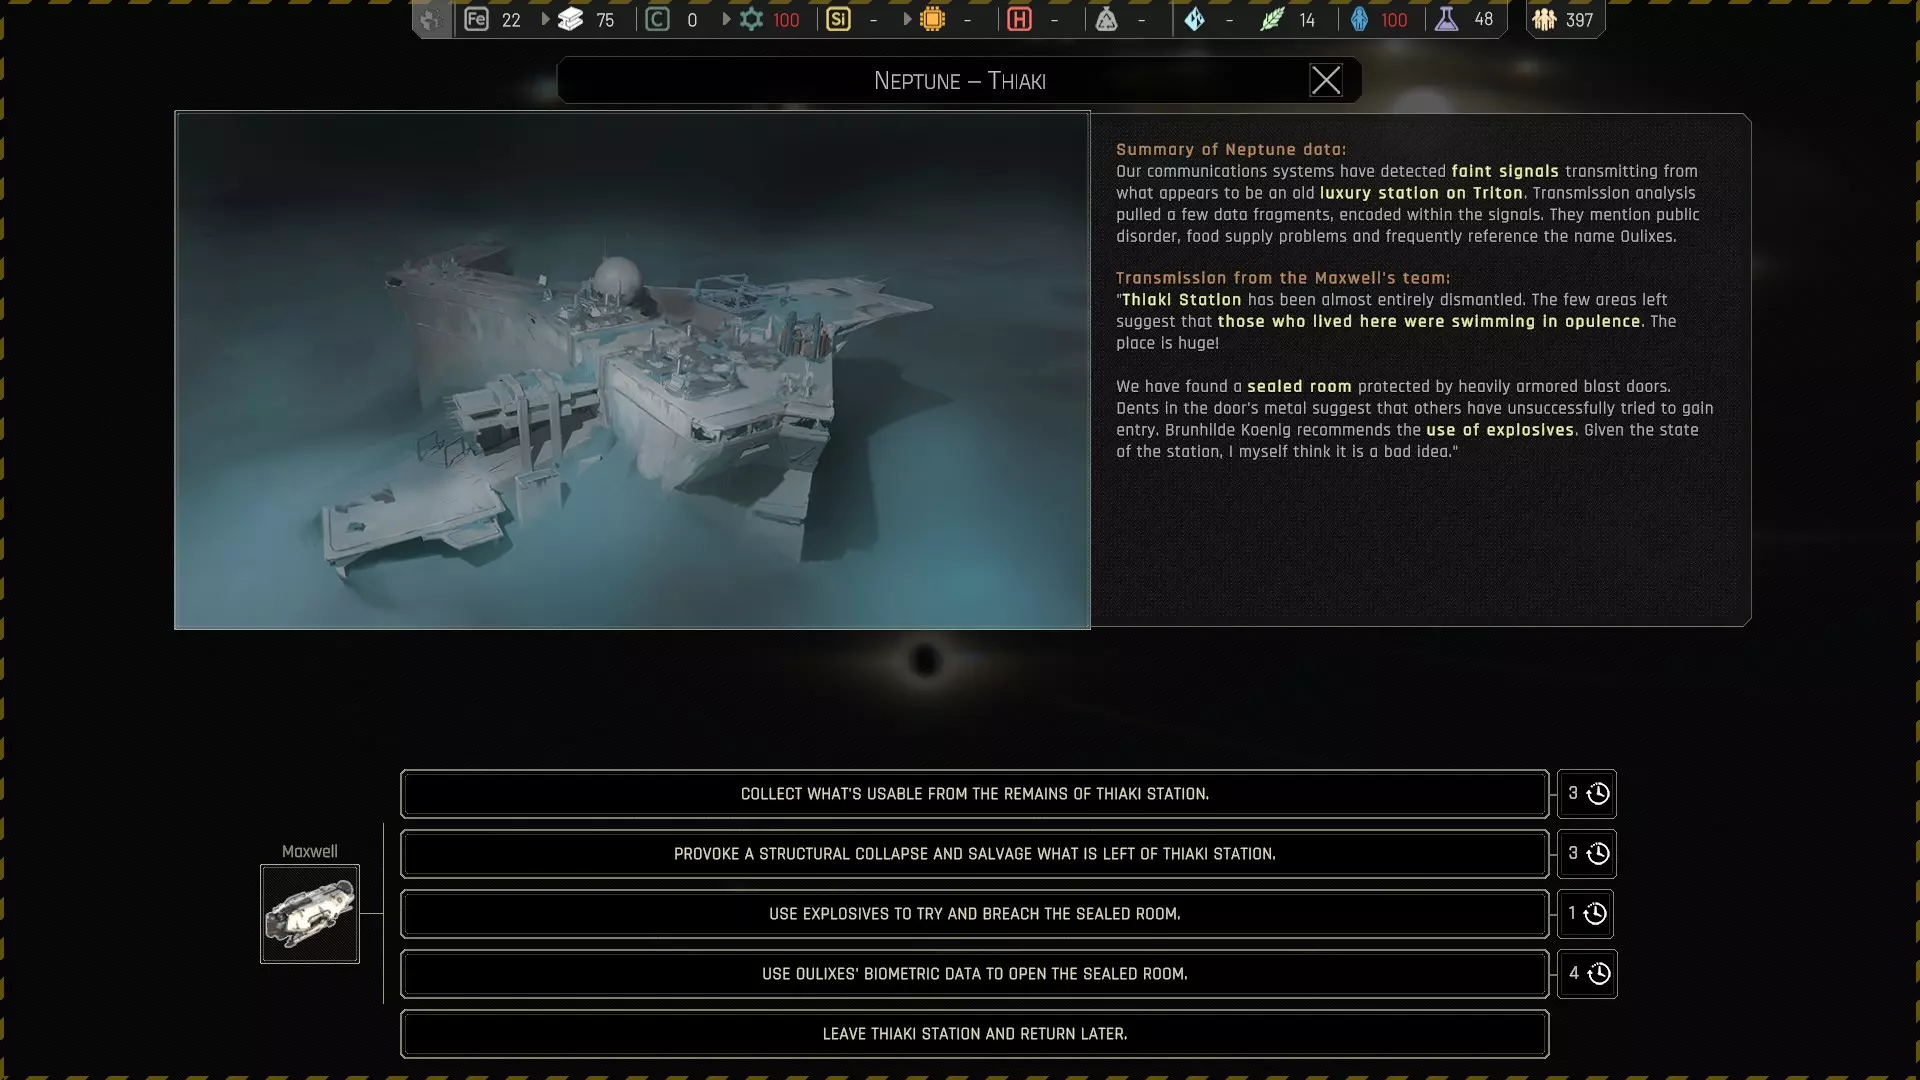Select use Oulixes' biometric data option
The width and height of the screenshot is (1920, 1080).
click(x=974, y=974)
